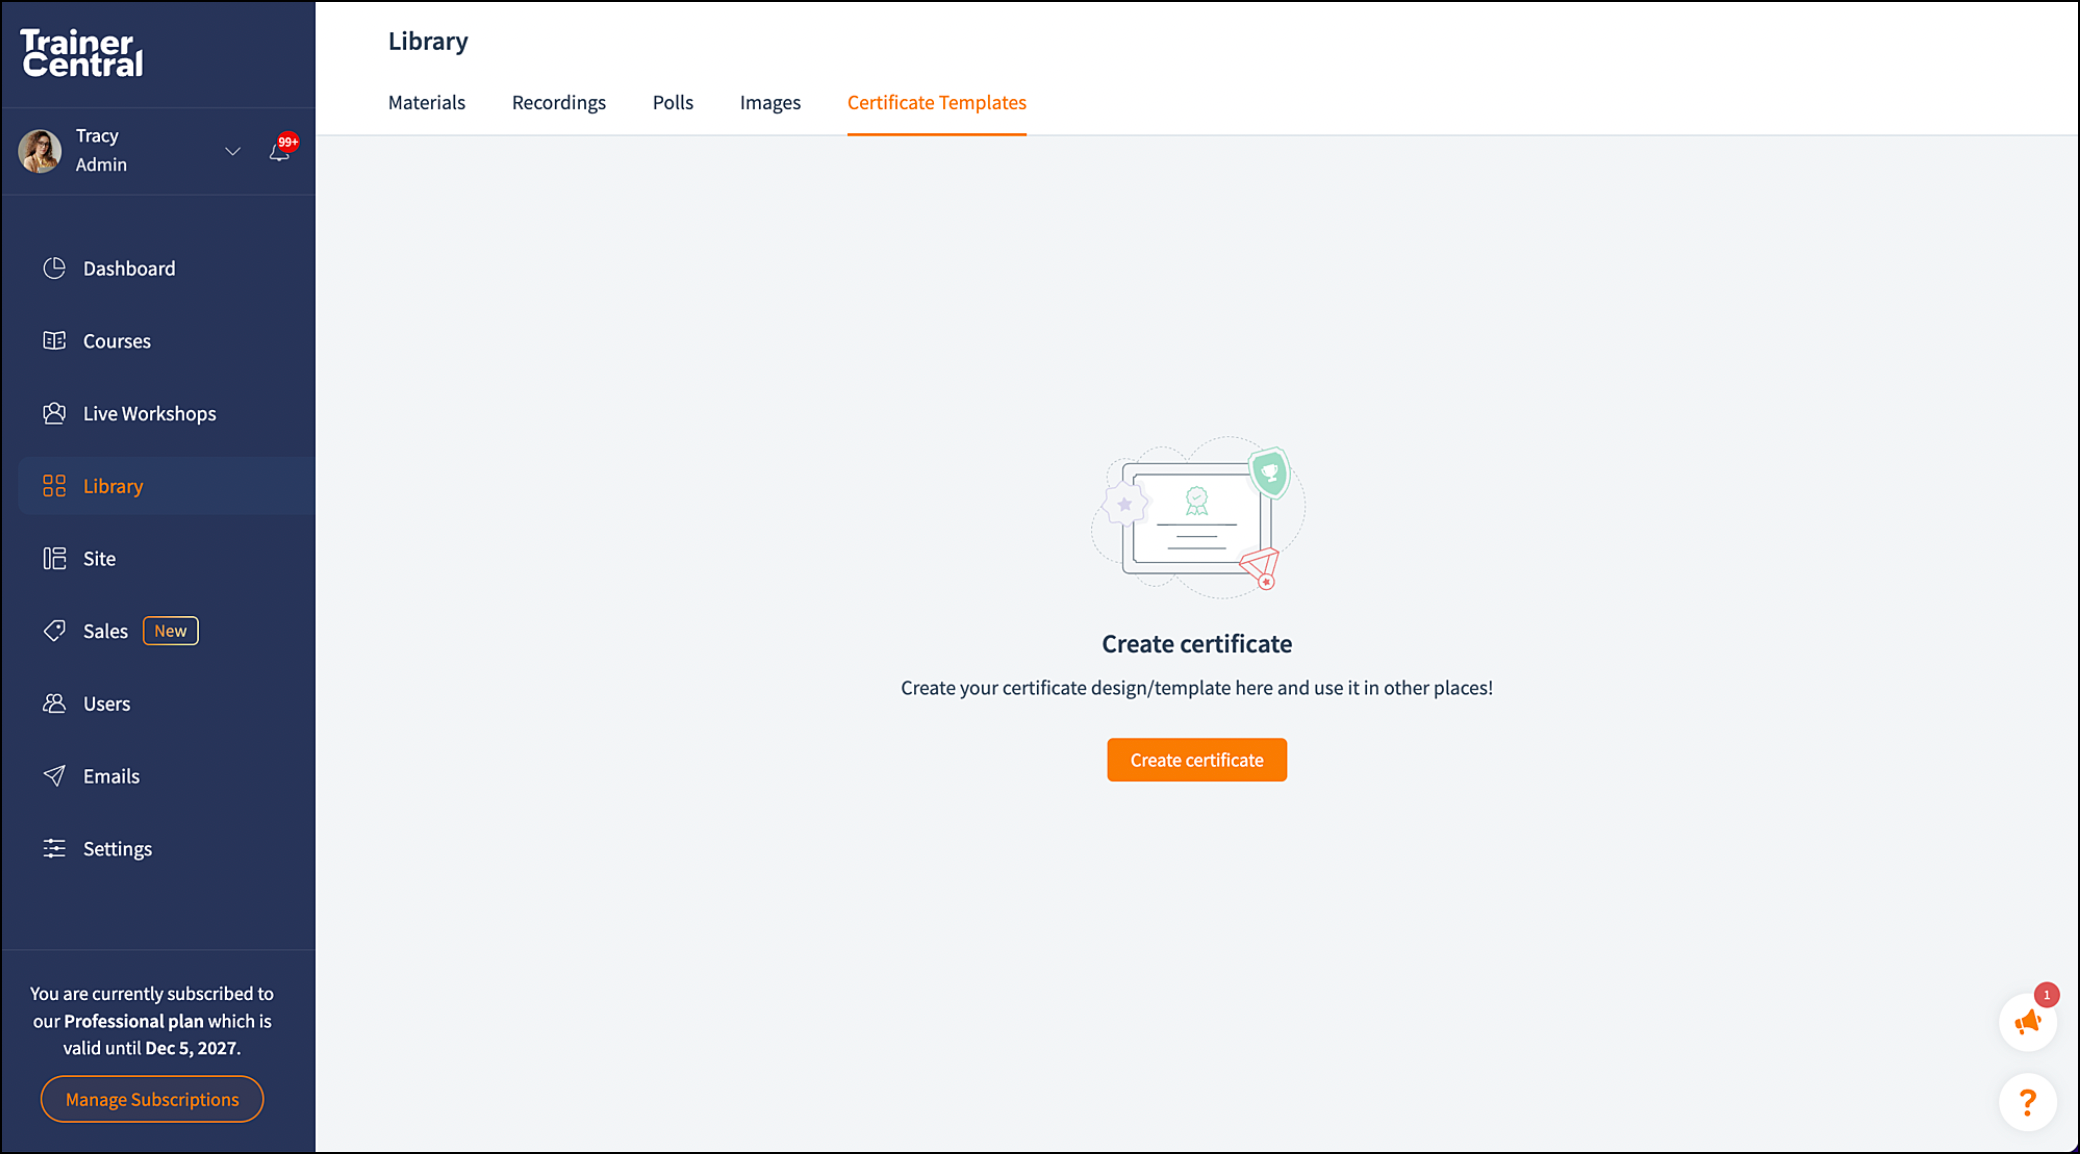Viewport: 2080px width, 1154px height.
Task: Click the Manage Subscriptions button
Action: [152, 1099]
